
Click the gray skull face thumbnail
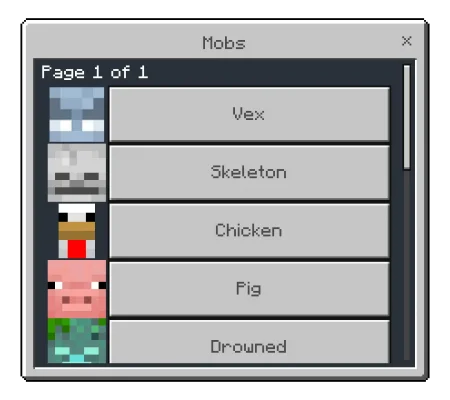[77, 173]
